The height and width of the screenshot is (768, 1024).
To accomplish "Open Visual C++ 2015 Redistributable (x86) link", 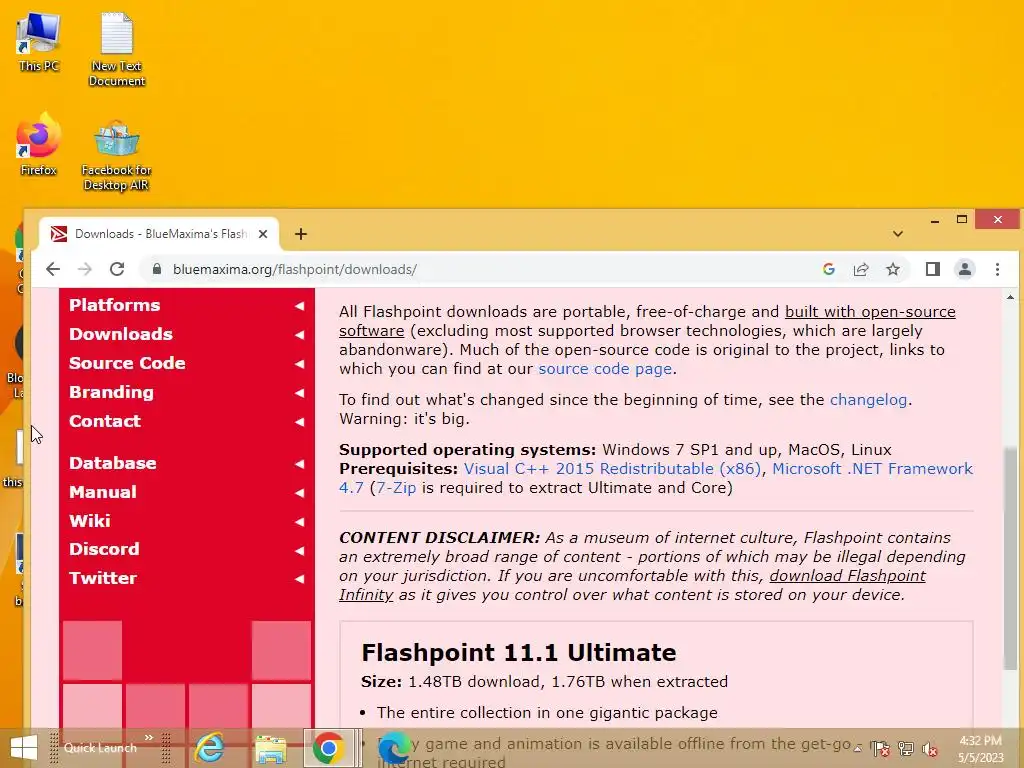I will (612, 469).
